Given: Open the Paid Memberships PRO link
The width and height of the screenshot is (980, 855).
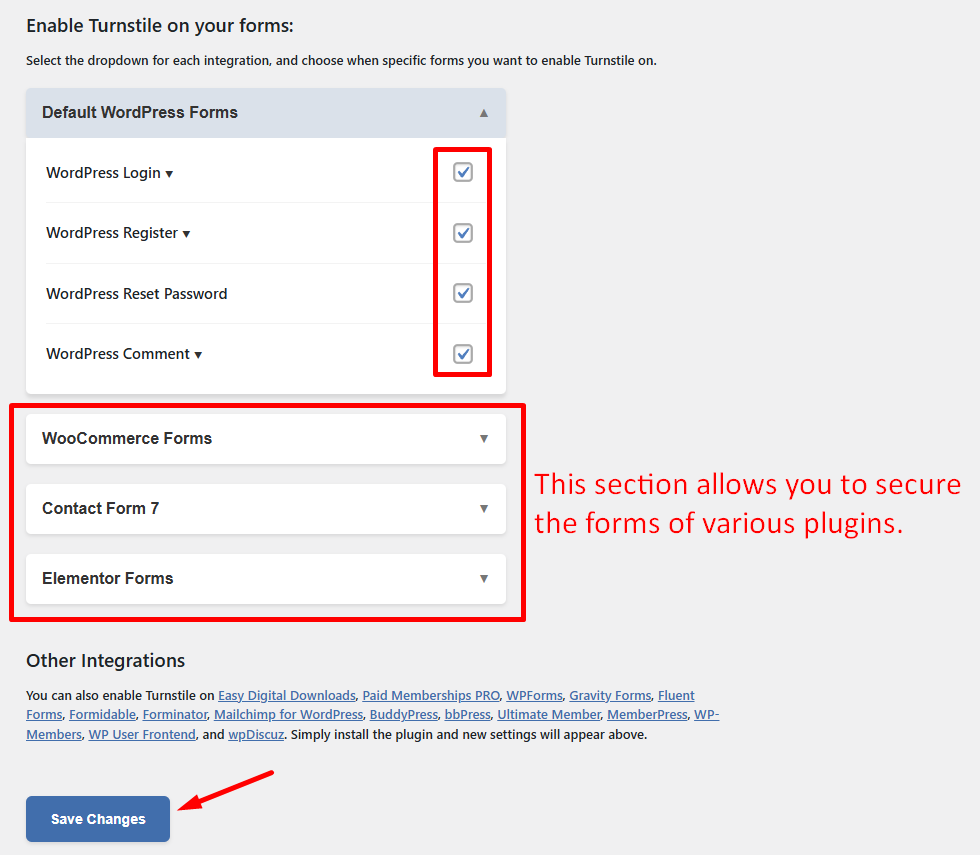Looking at the screenshot, I should point(431,695).
